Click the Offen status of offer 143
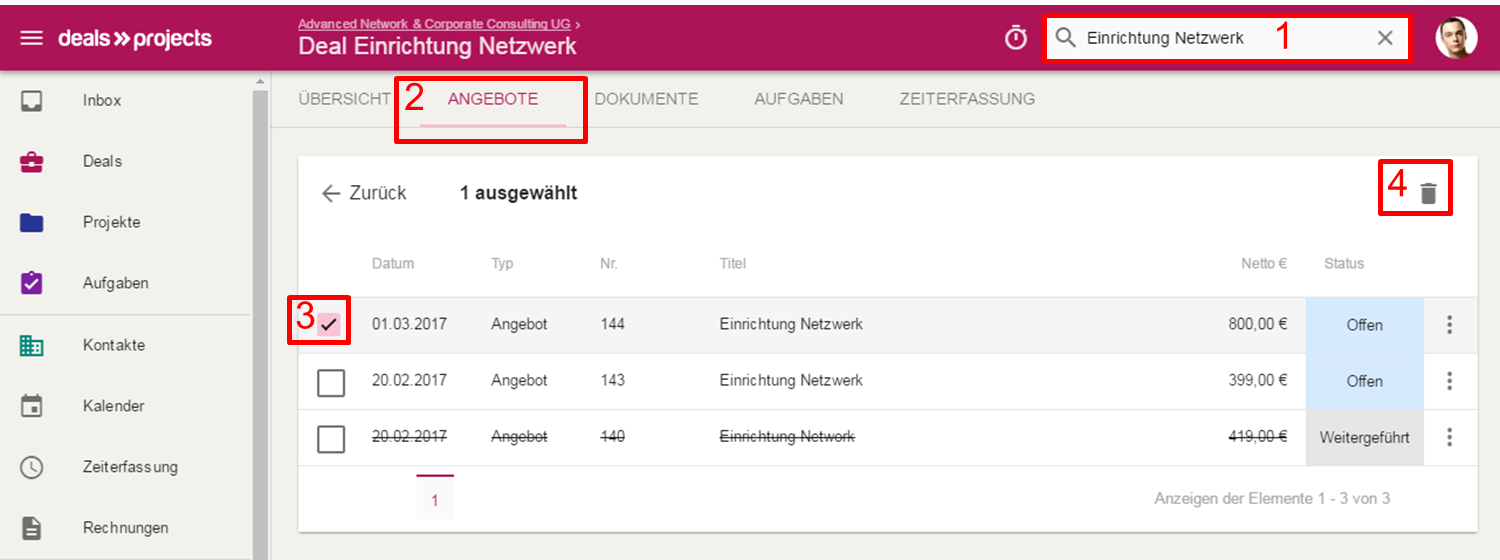The image size is (1500, 560). tap(1364, 381)
